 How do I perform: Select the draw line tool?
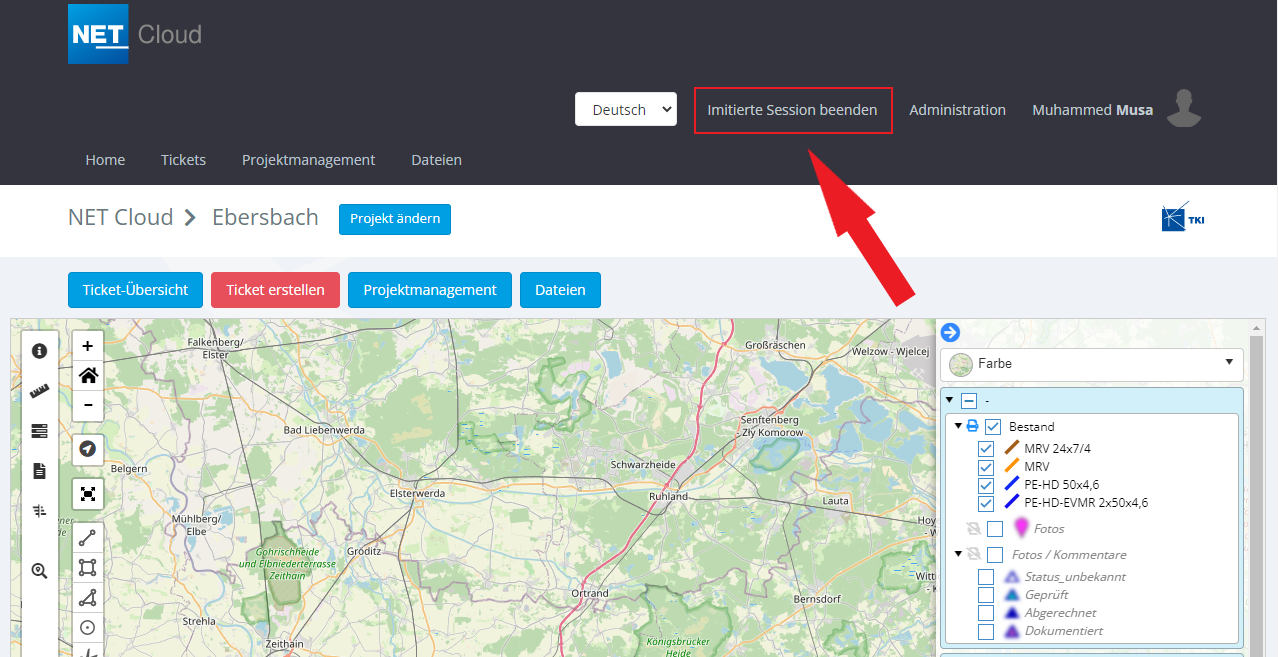pyautogui.click(x=88, y=538)
